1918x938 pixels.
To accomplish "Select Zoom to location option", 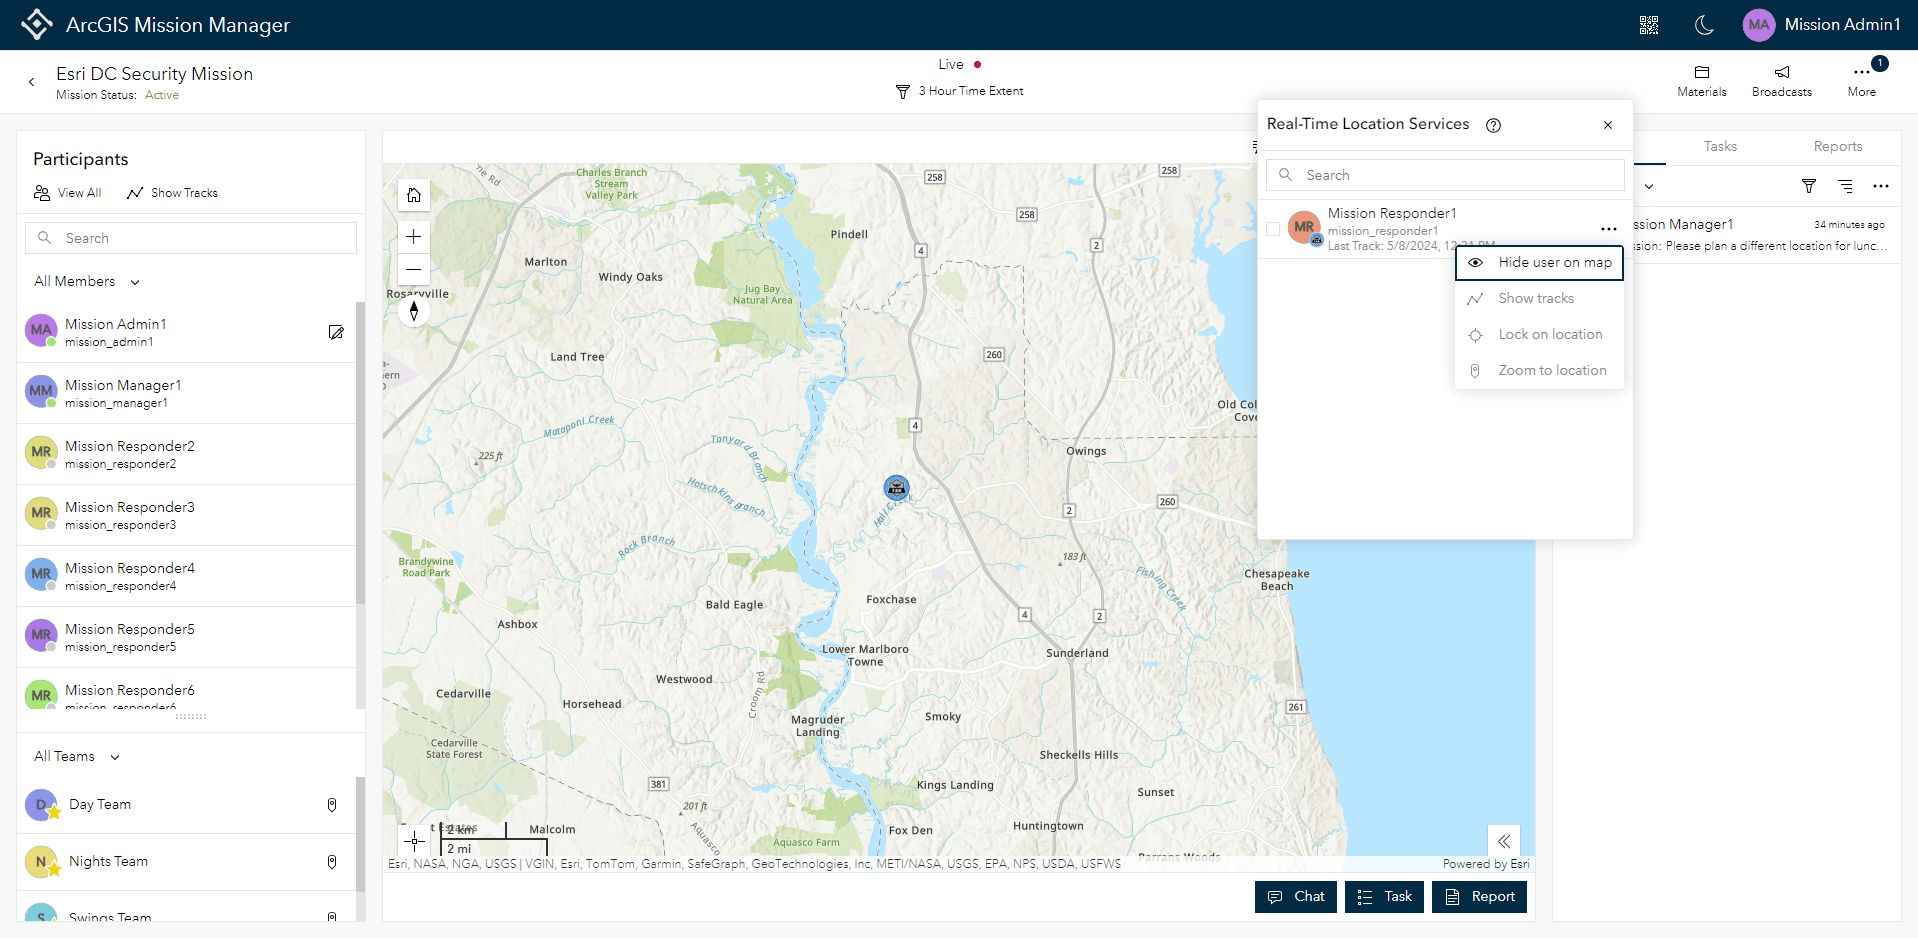I will (x=1539, y=371).
